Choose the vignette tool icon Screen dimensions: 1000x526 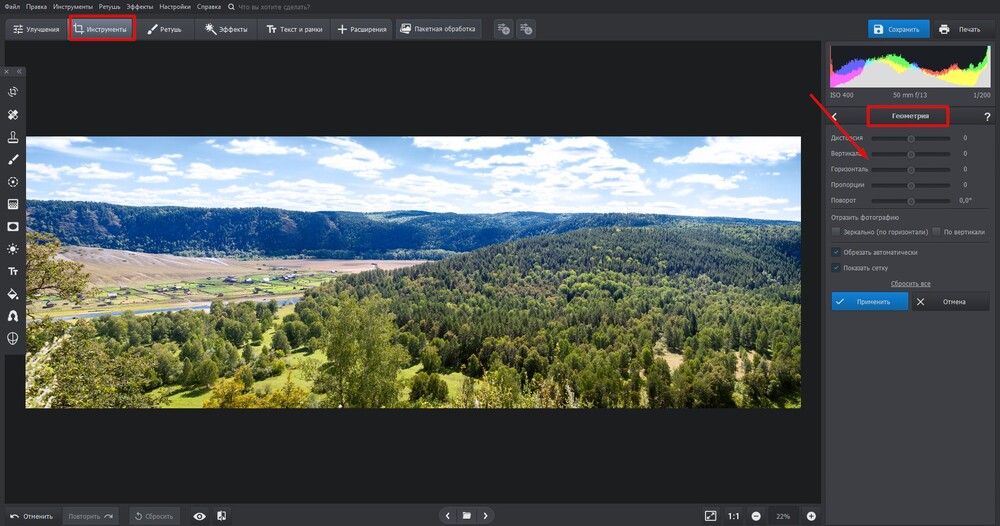[x=13, y=227]
